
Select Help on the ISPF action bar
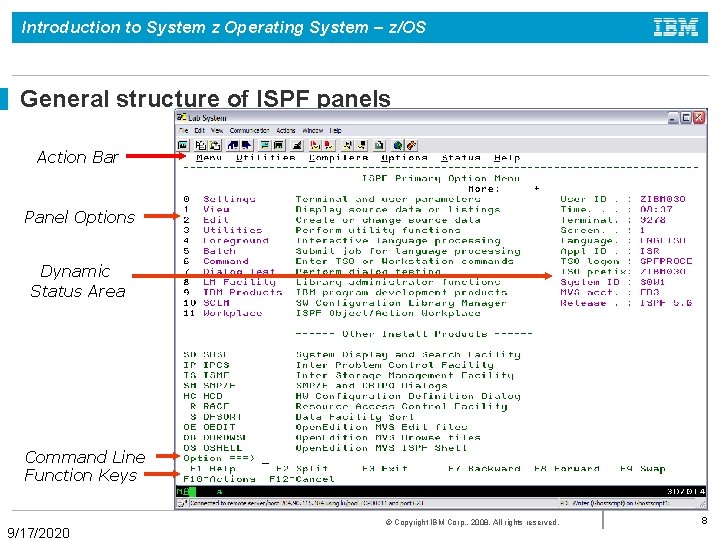pos(507,158)
